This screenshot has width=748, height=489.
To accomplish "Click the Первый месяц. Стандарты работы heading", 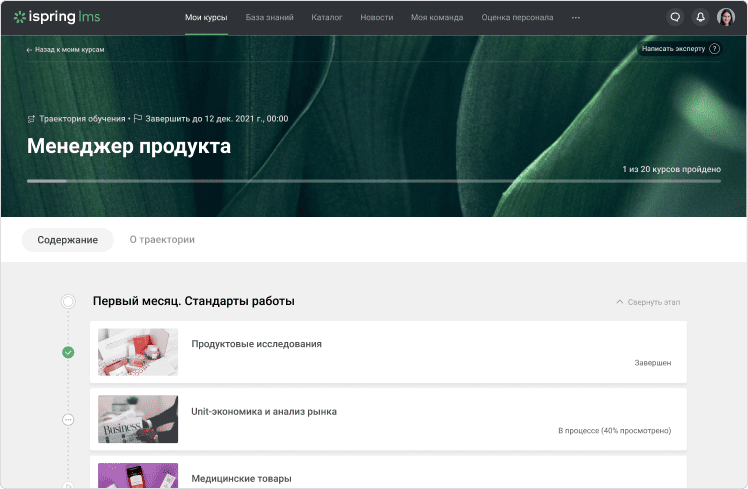I will tap(194, 302).
